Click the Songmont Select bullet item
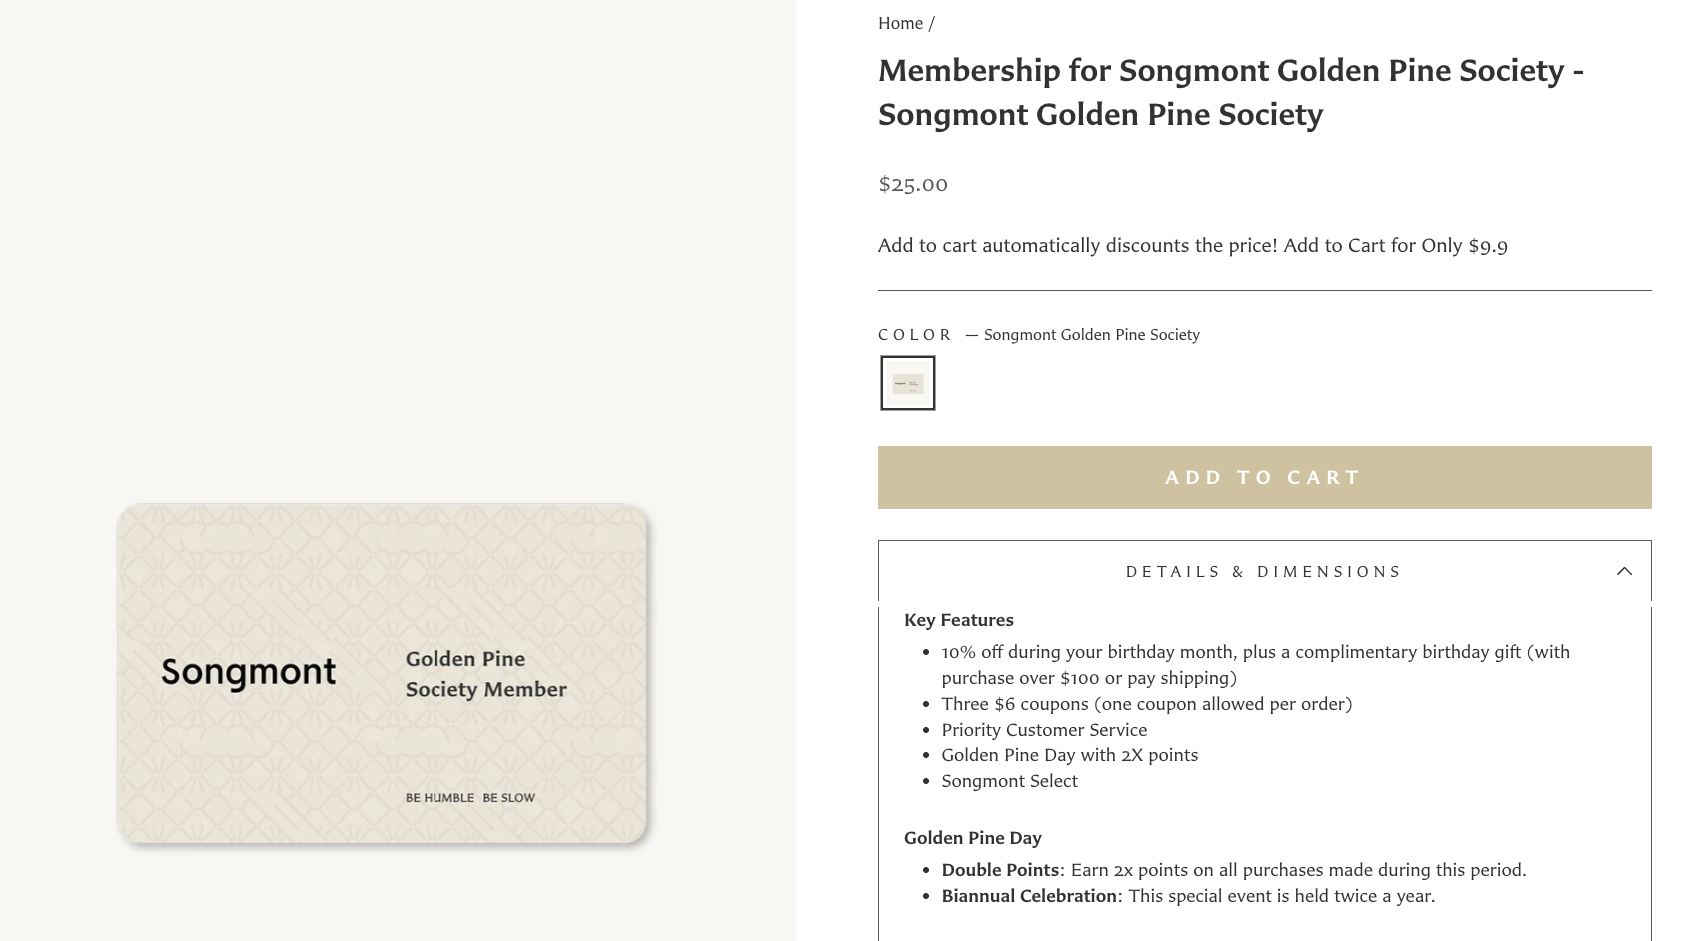This screenshot has width=1699, height=941. point(1009,781)
